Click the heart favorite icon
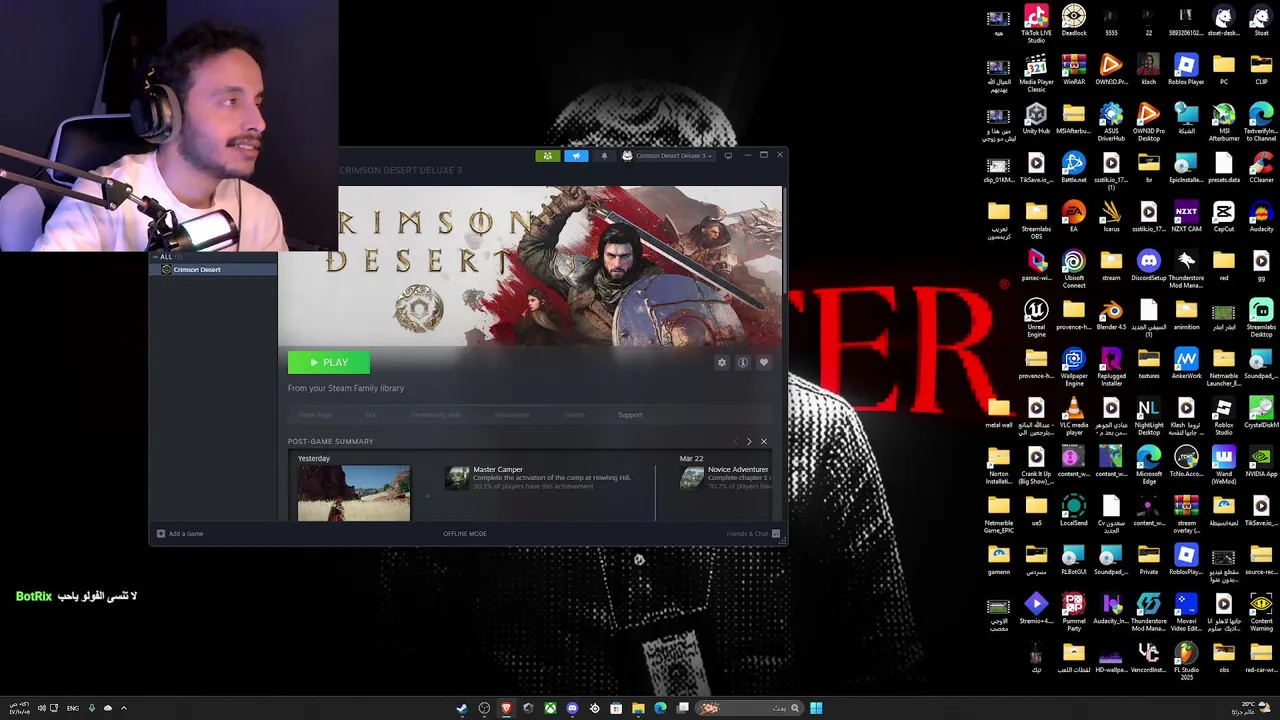Viewport: 1280px width, 720px height. pyautogui.click(x=764, y=362)
